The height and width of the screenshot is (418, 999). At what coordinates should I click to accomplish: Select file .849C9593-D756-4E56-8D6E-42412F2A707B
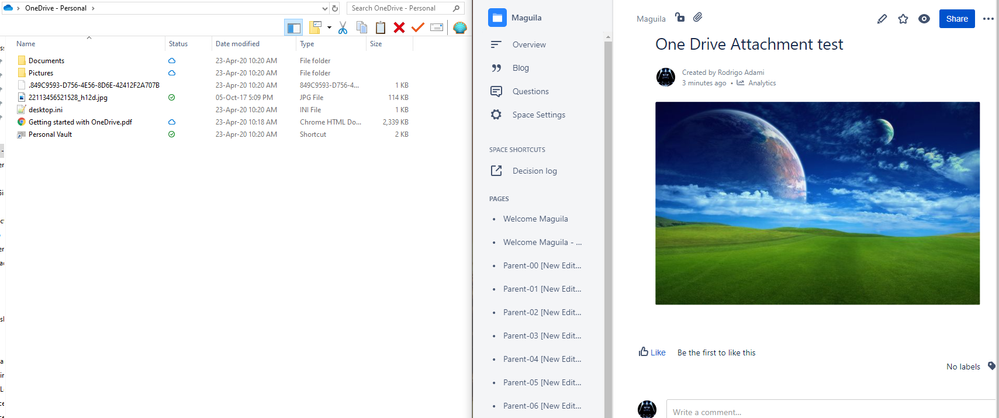[94, 85]
